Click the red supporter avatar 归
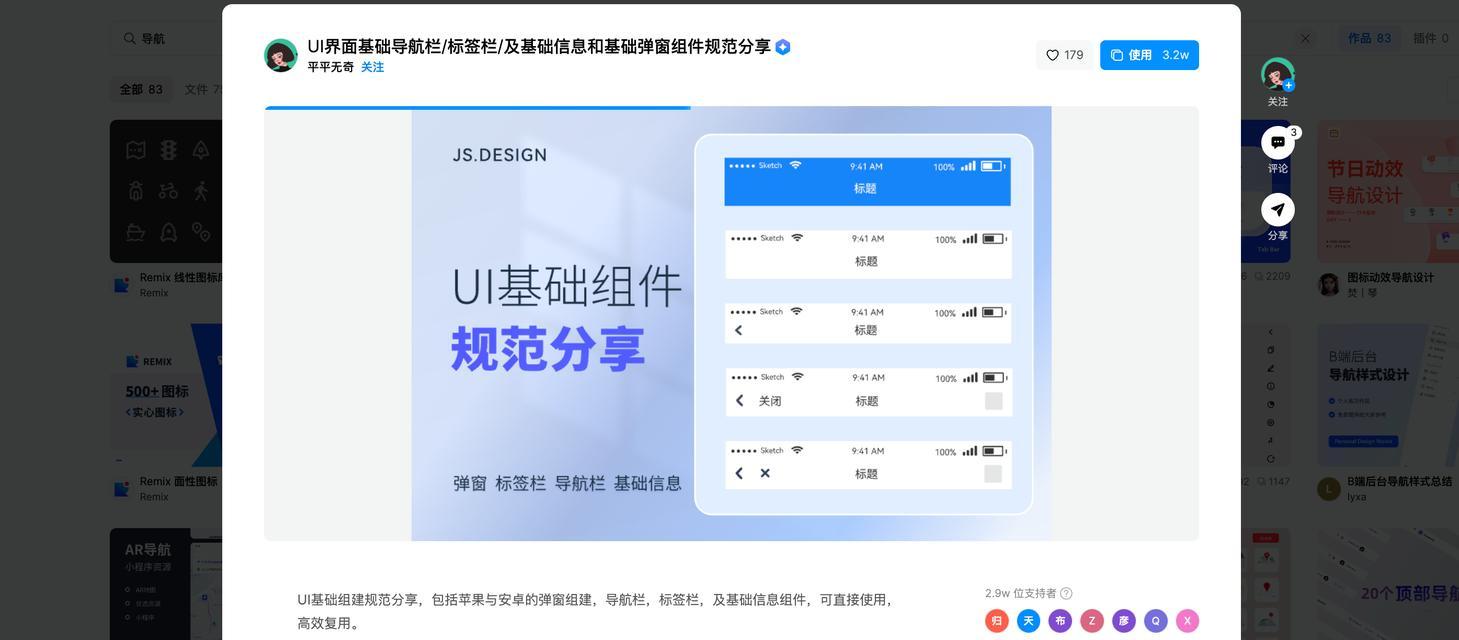 pos(996,621)
